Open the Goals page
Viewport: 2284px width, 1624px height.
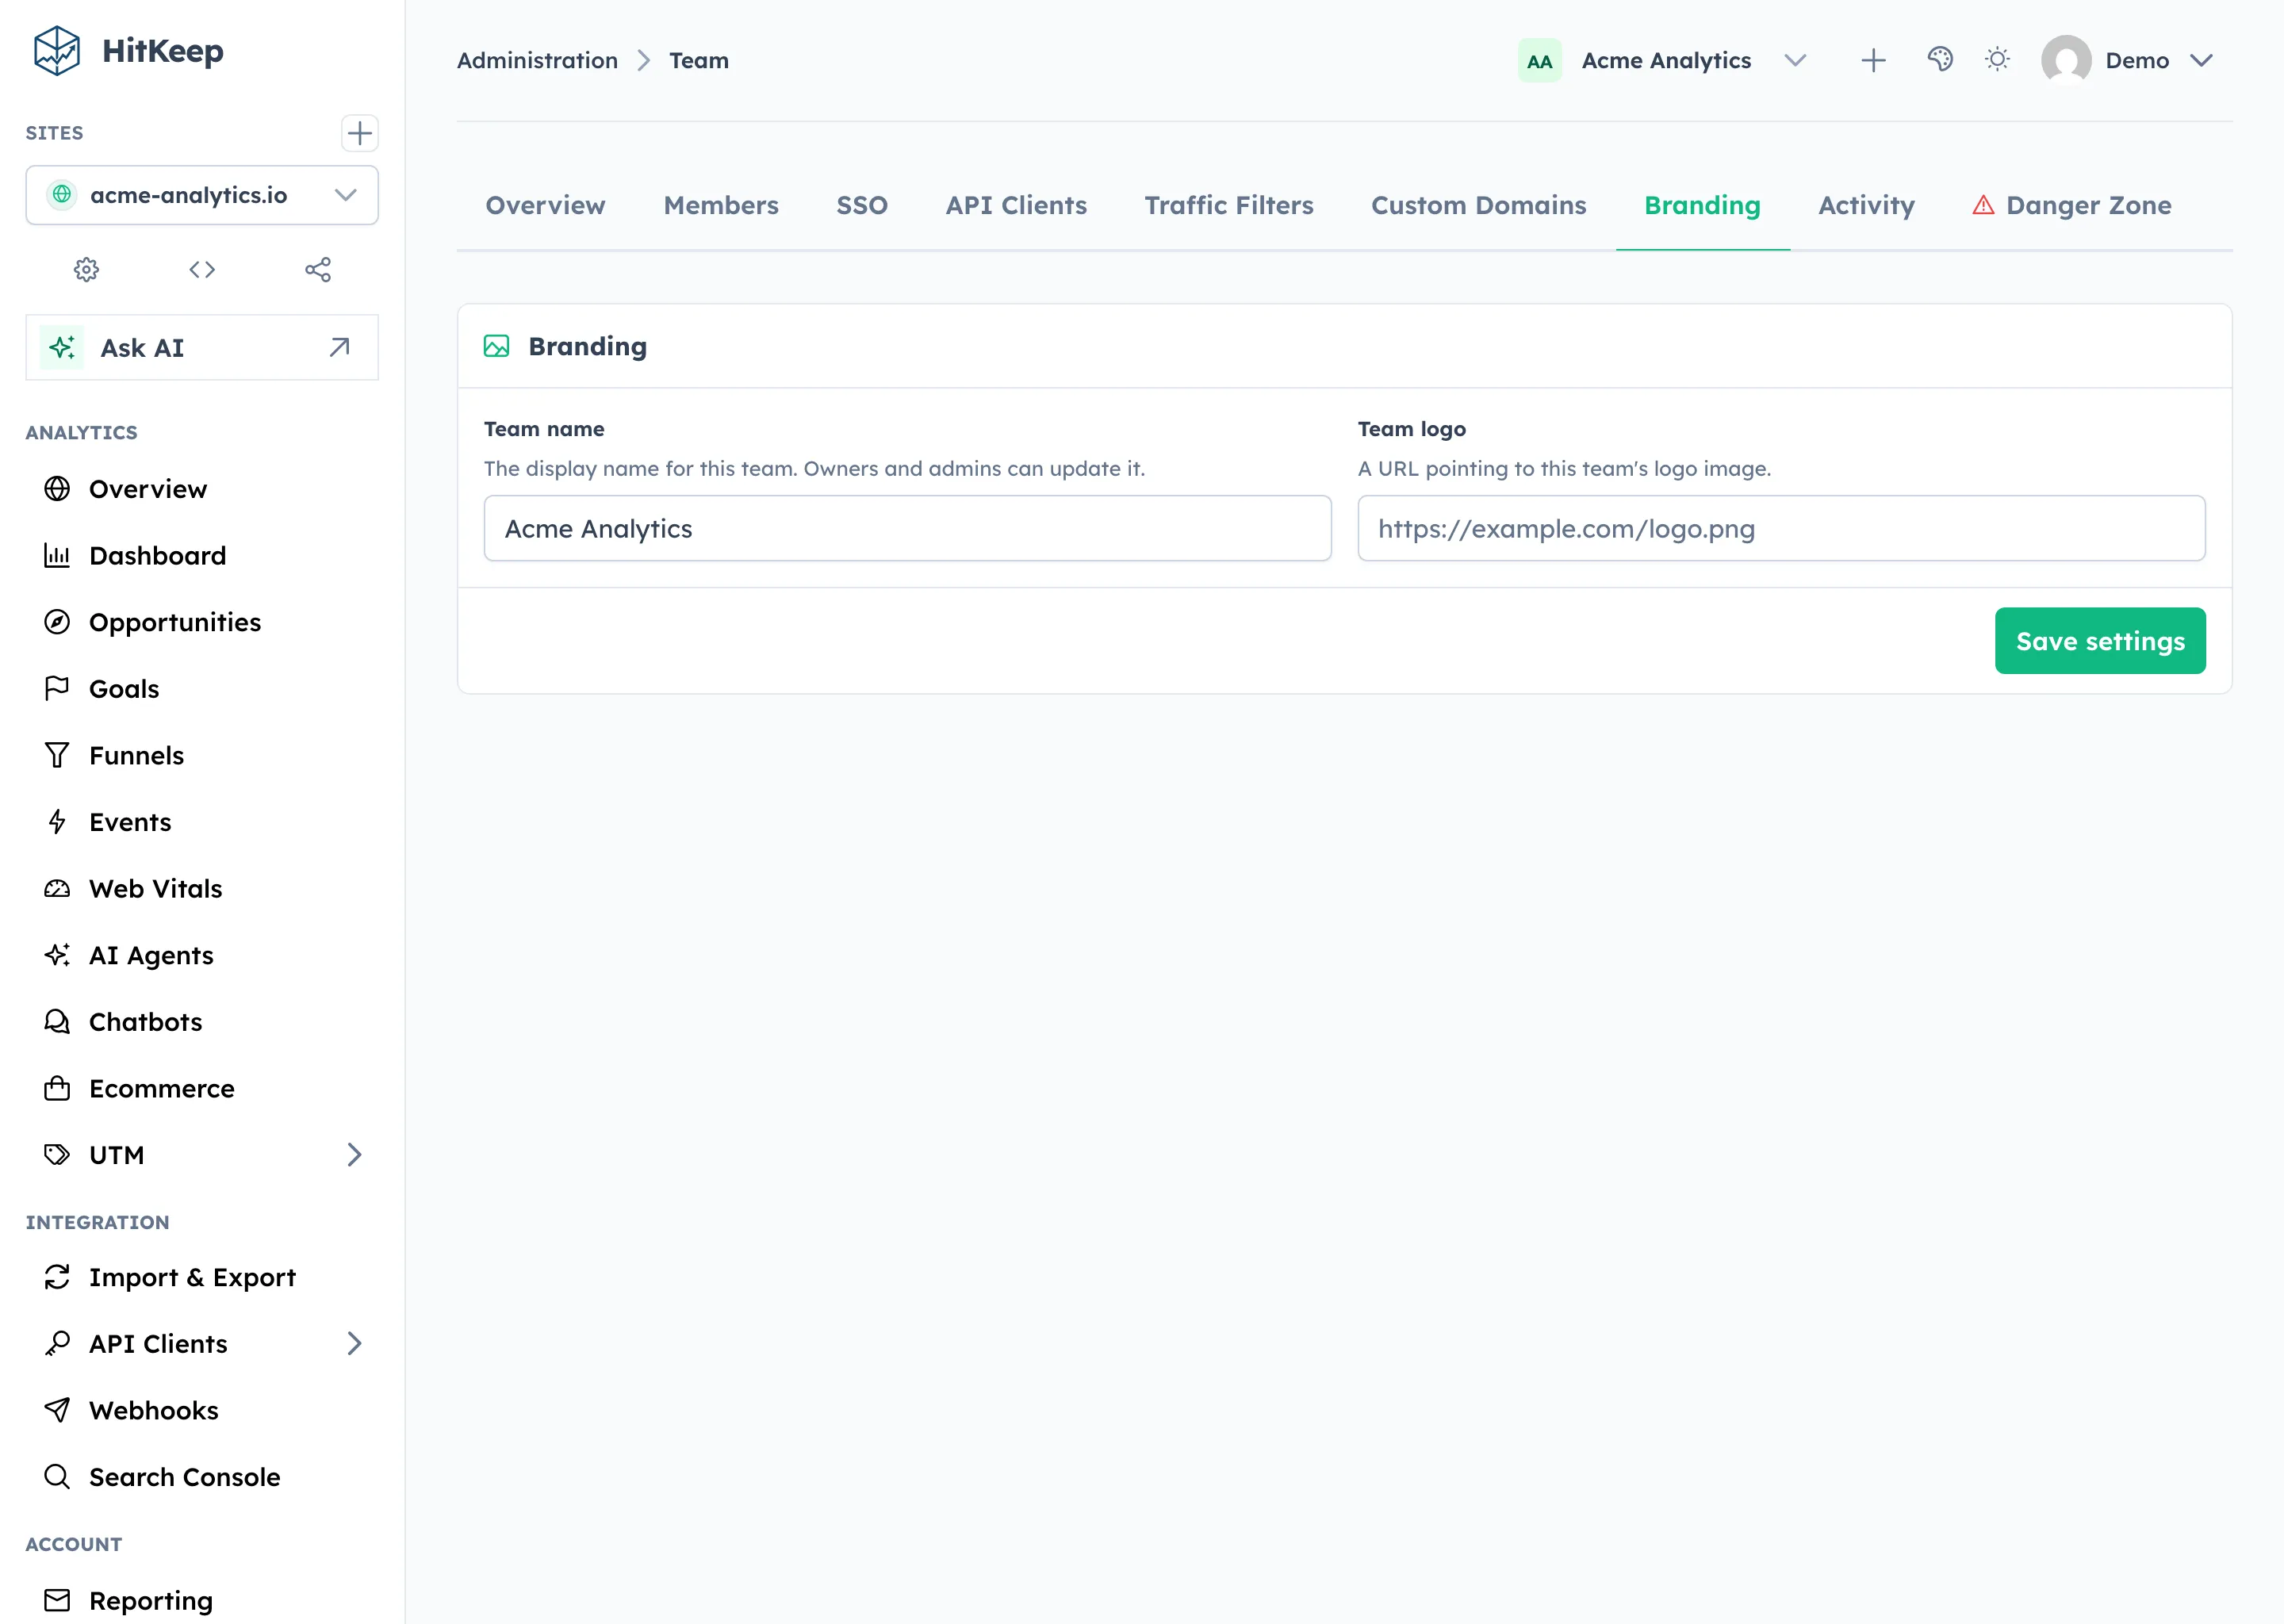(x=202, y=689)
